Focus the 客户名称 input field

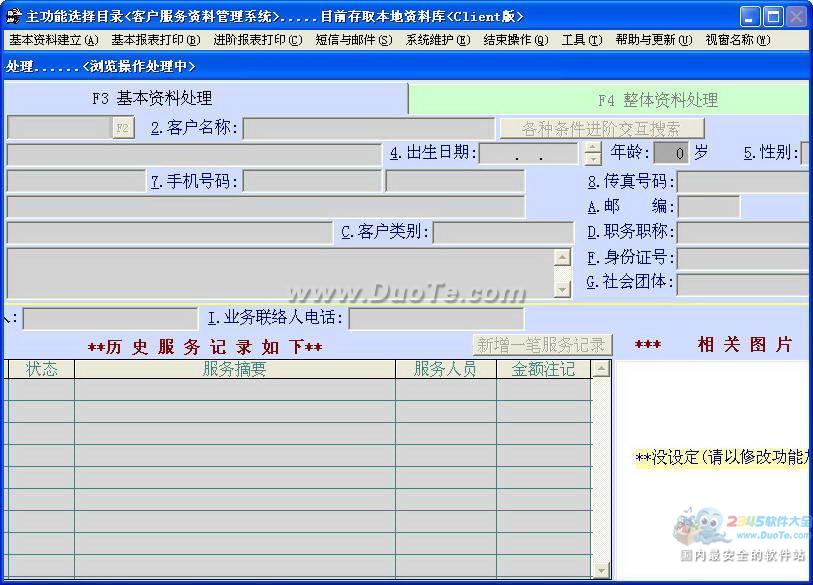pyautogui.click(x=369, y=129)
